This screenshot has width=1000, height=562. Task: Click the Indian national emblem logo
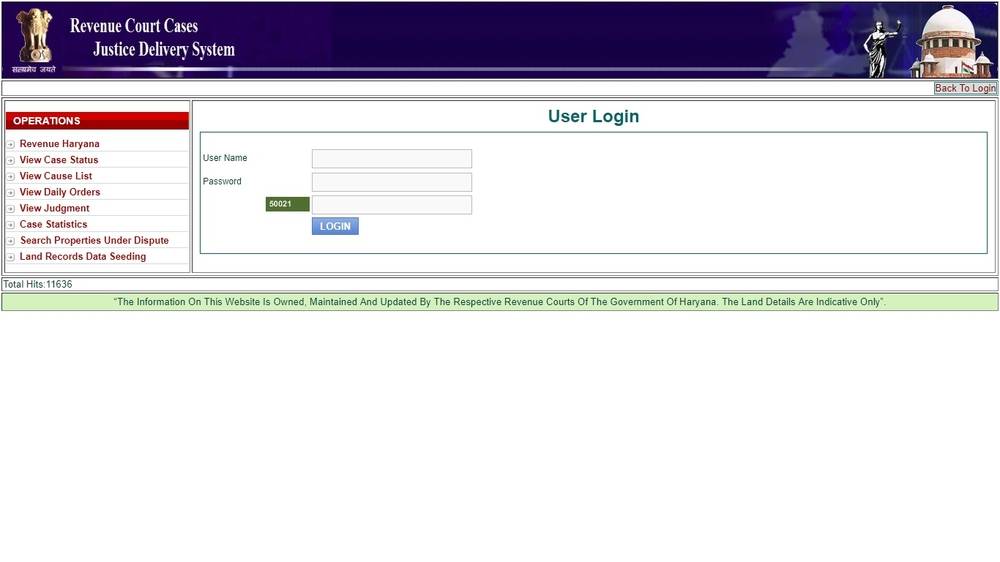point(34,38)
